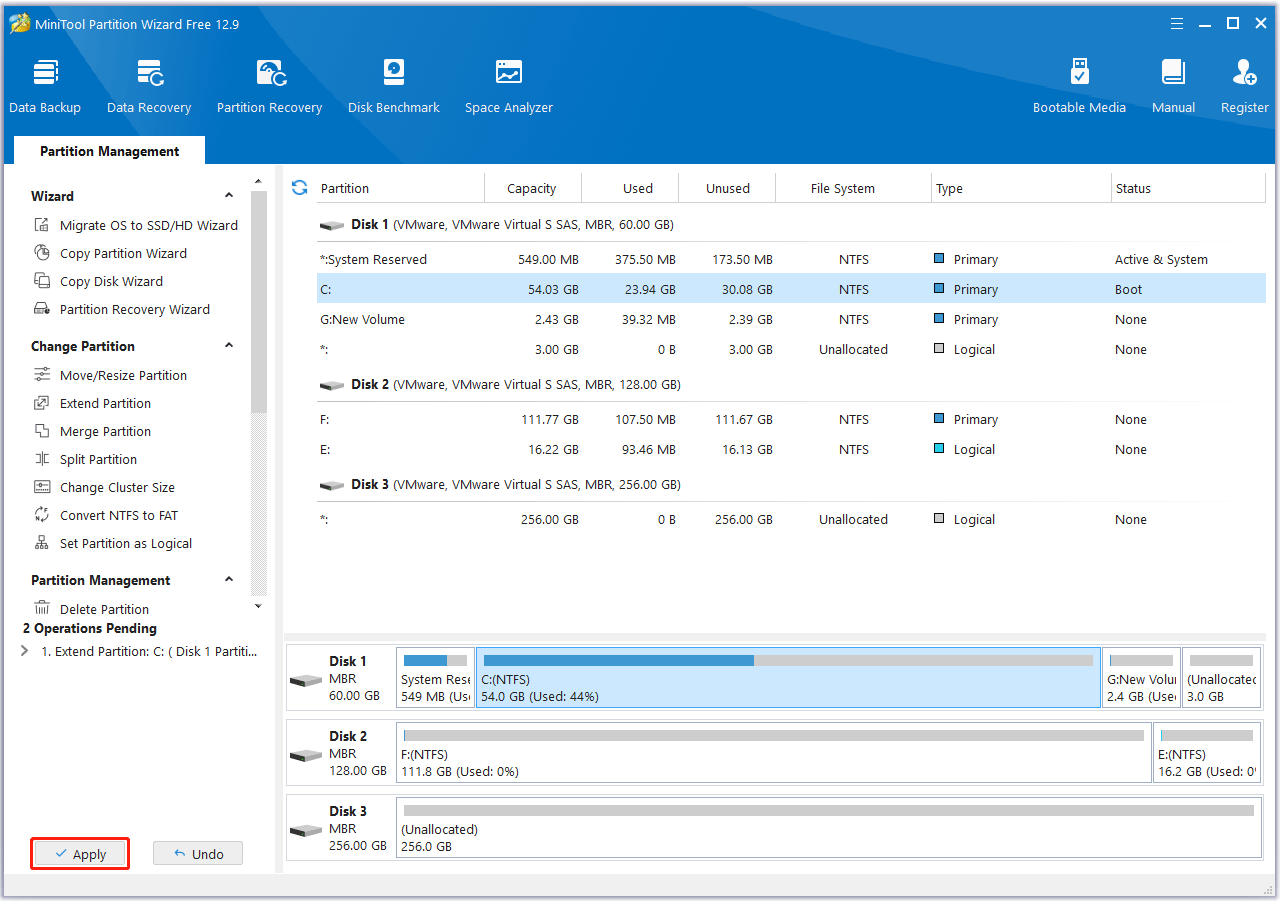The width and height of the screenshot is (1281, 901).
Task: Select C:(NTFS) block in disk map
Action: pyautogui.click(x=788, y=677)
